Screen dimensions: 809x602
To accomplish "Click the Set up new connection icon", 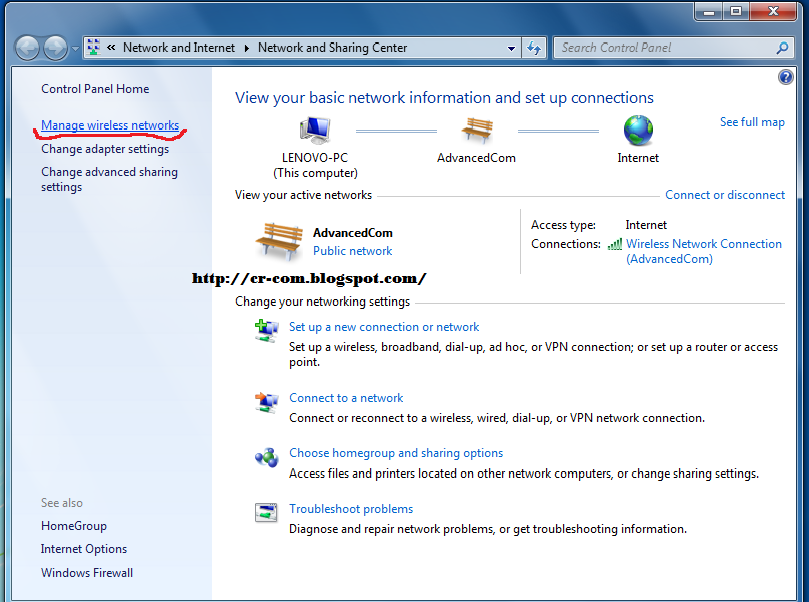I will (x=266, y=330).
